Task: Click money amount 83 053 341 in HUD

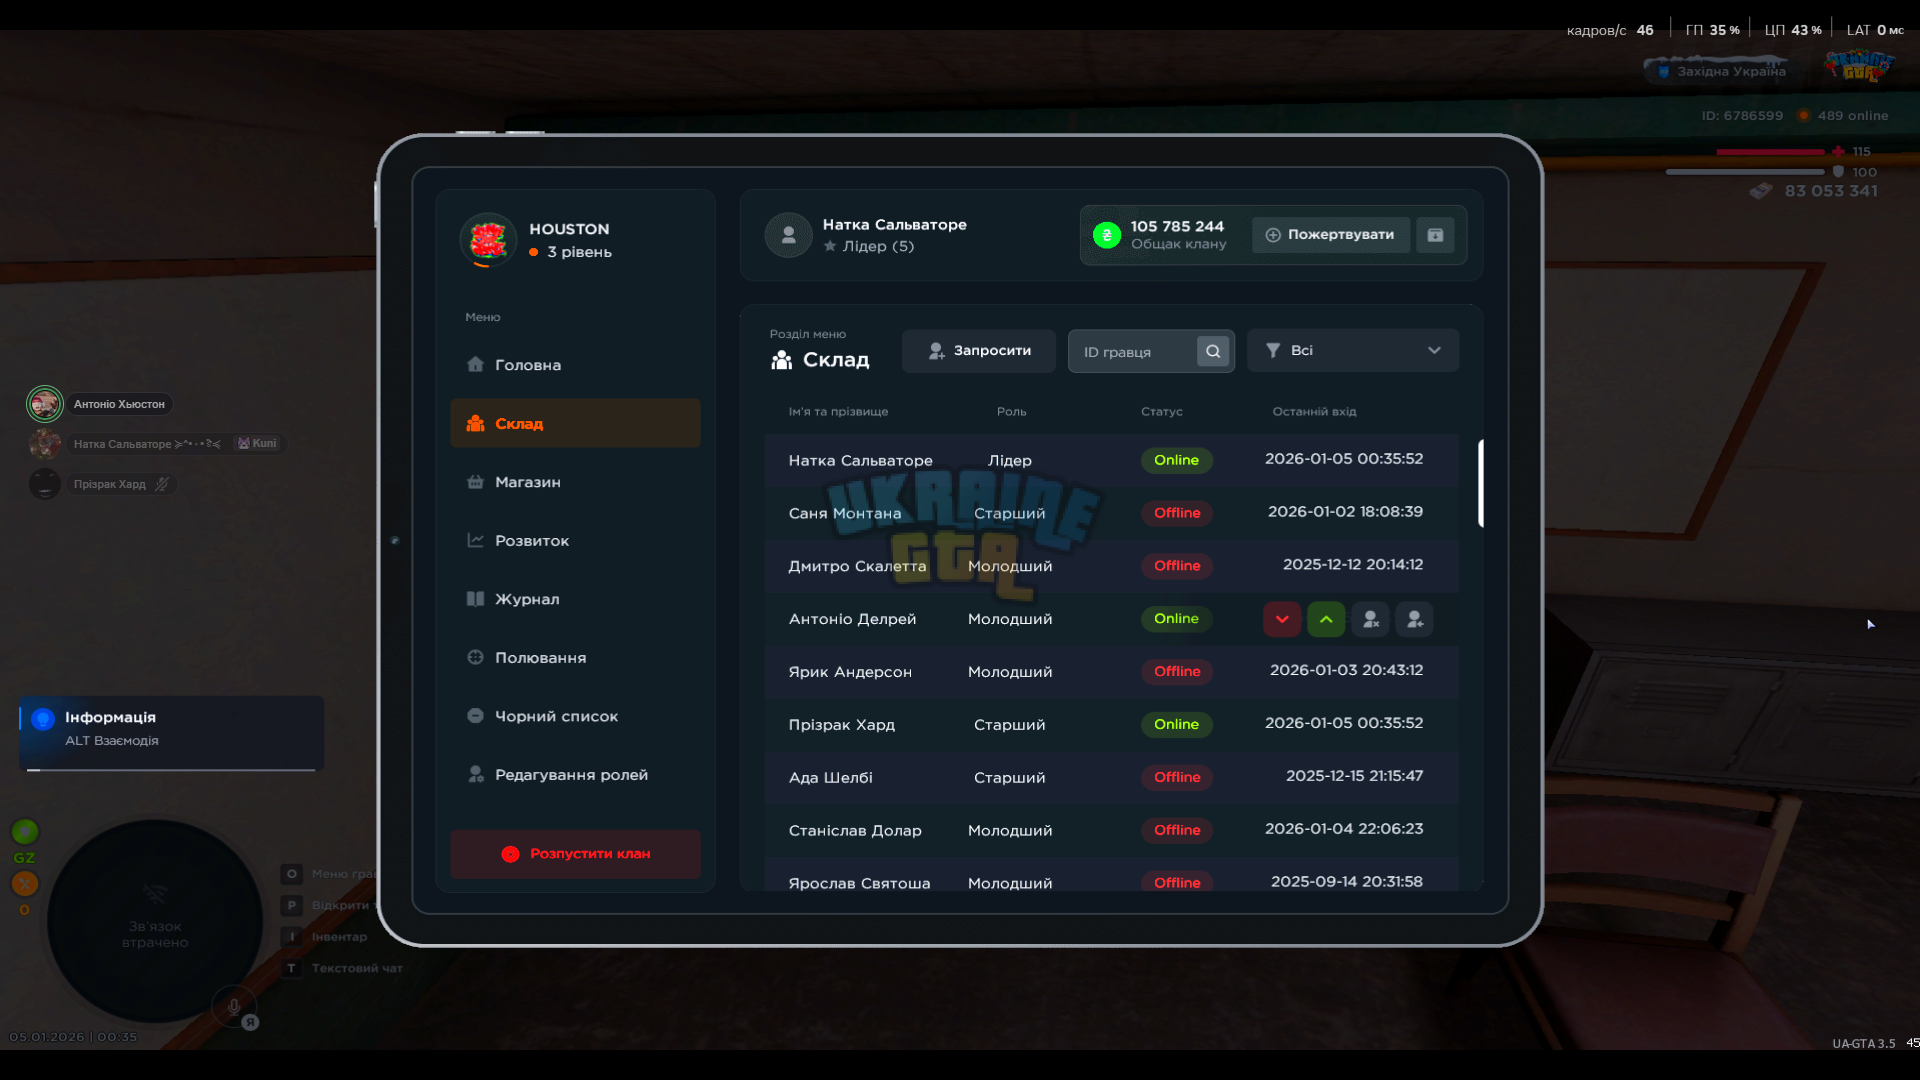Action: (1831, 191)
